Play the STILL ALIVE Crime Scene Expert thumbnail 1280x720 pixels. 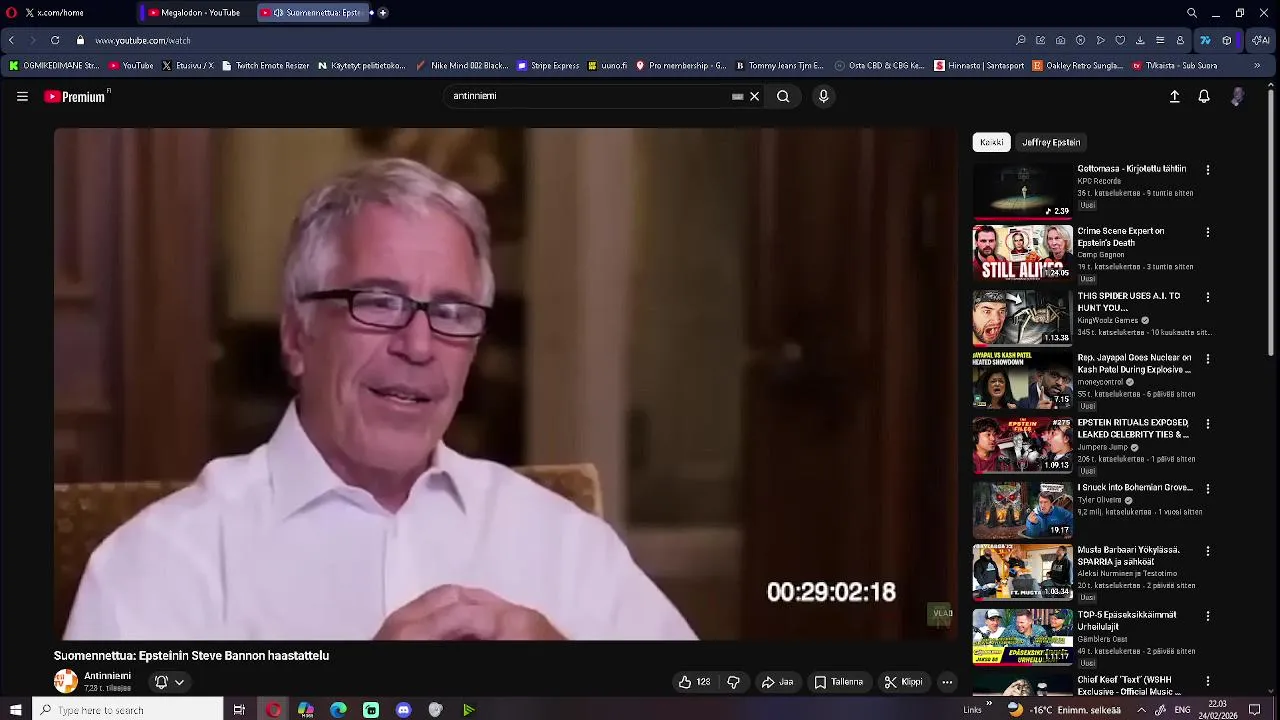pos(1022,253)
